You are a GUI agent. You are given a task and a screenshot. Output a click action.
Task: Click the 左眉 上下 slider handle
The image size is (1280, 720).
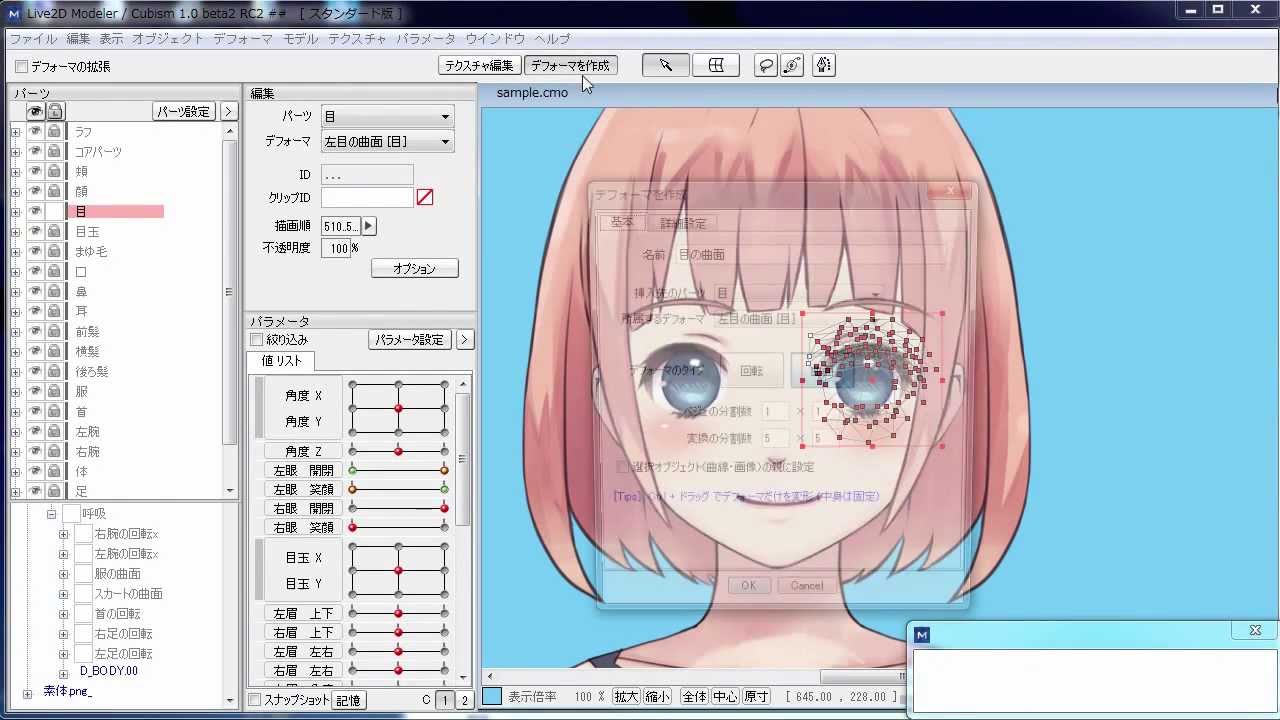[398, 614]
